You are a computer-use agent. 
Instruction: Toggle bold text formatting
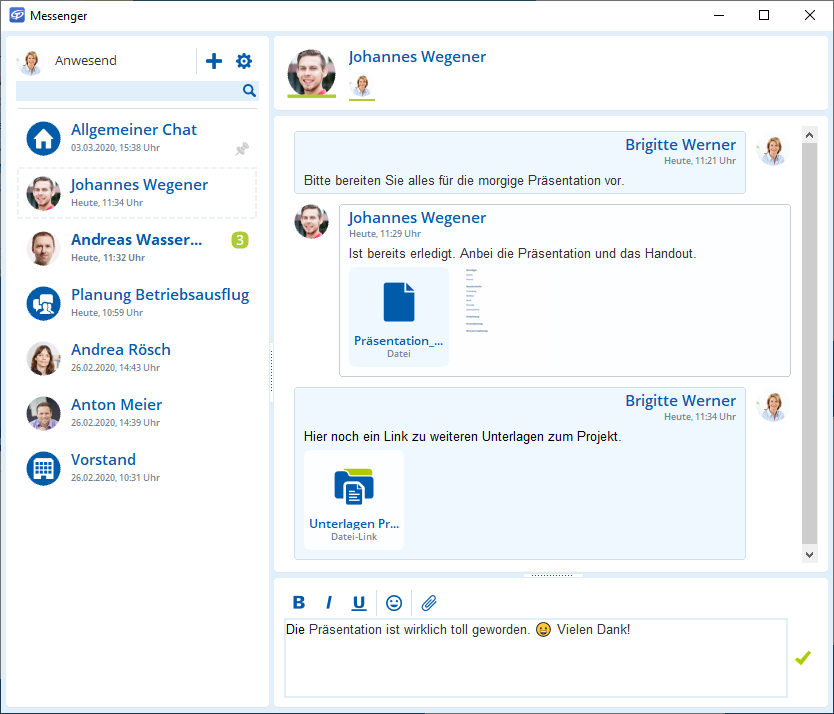tap(298, 603)
